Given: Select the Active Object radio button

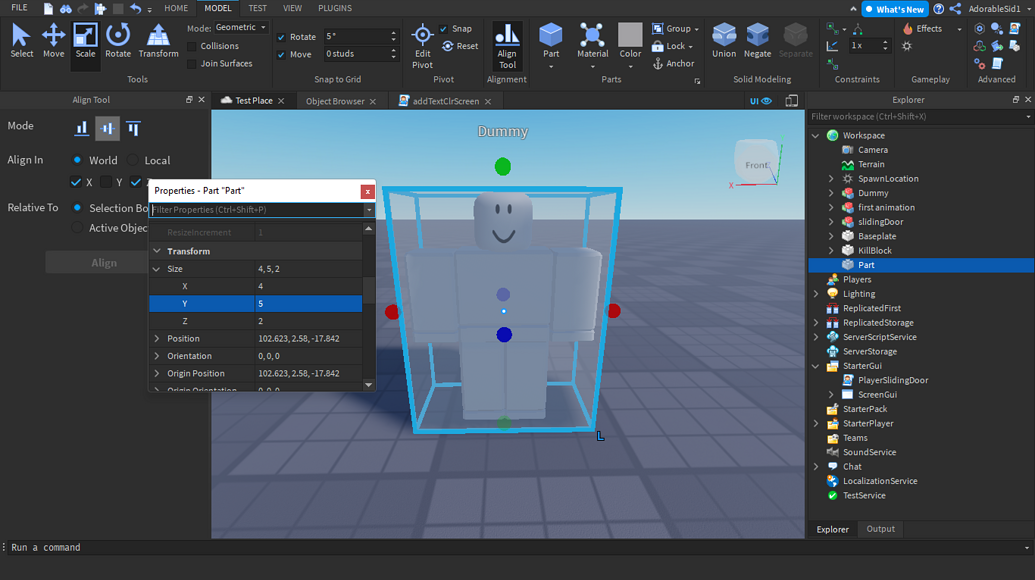Looking at the screenshot, I should tap(77, 228).
